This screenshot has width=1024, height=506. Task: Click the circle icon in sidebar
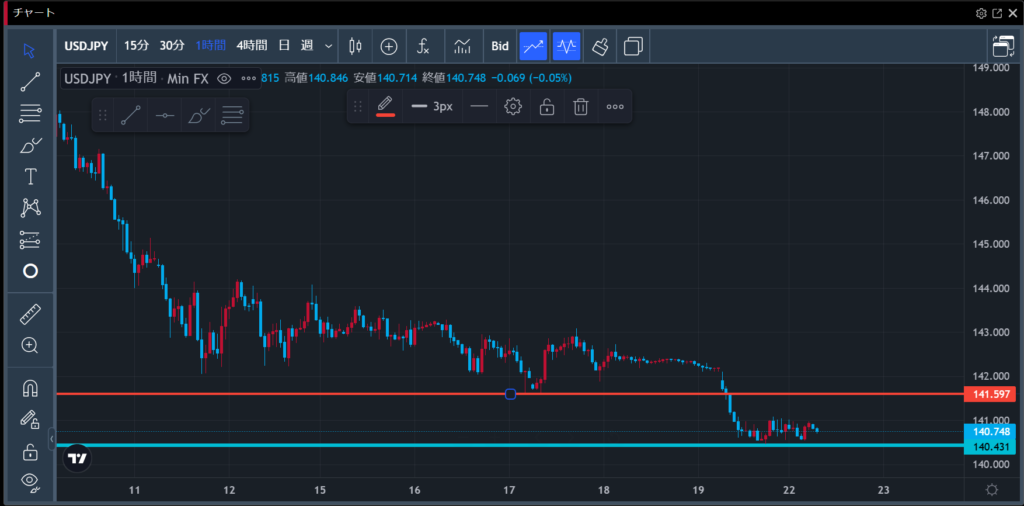30,271
